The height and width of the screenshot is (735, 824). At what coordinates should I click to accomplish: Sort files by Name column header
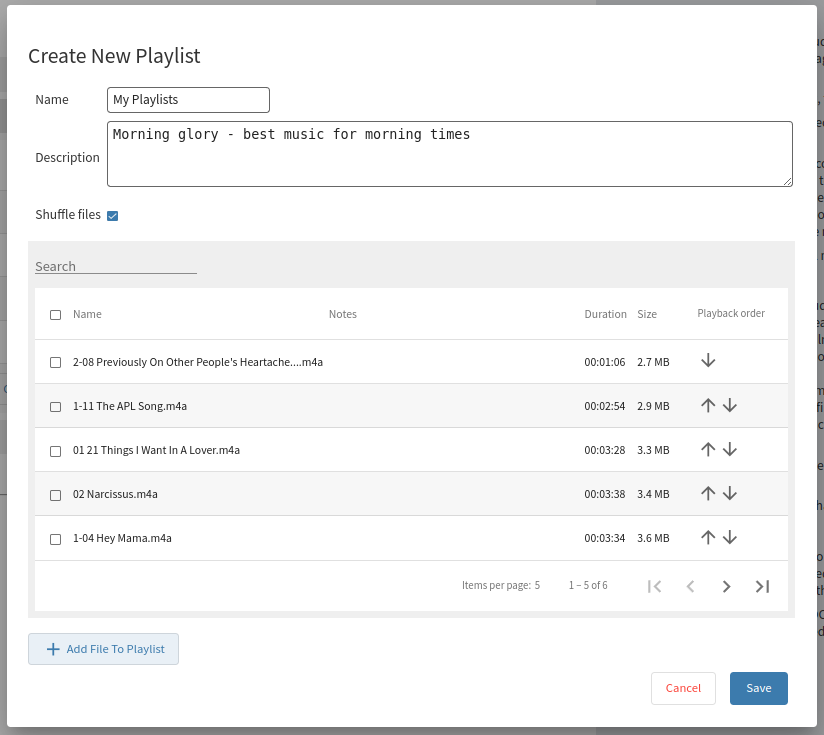pyautogui.click(x=87, y=314)
